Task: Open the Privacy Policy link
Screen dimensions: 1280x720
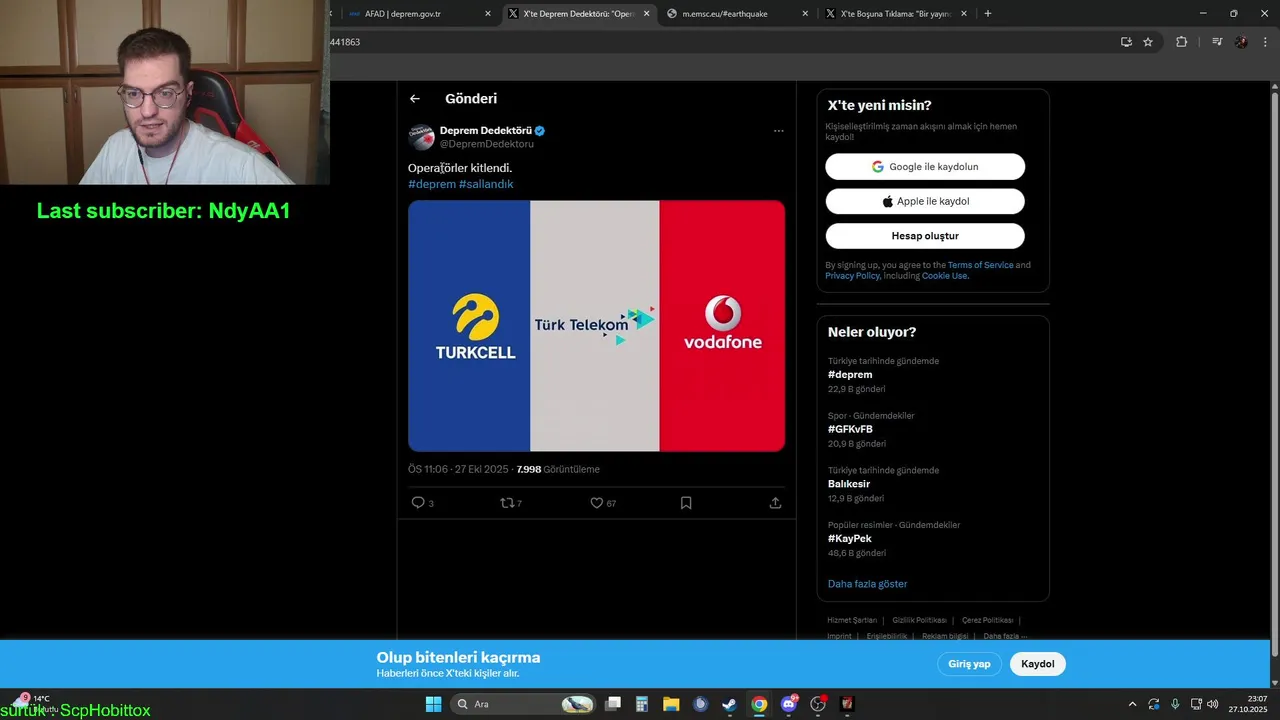Action: click(x=853, y=276)
